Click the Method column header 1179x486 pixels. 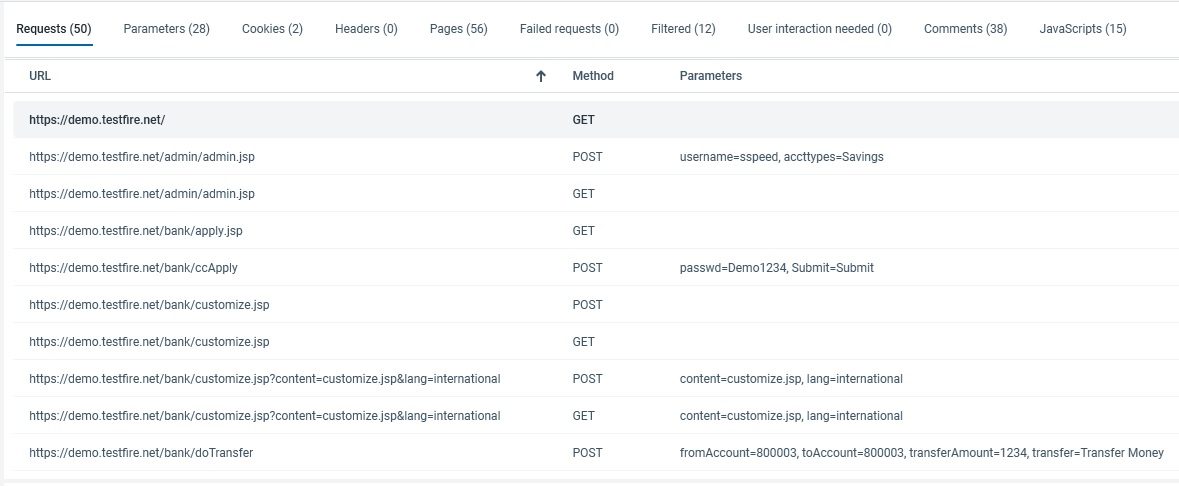point(593,76)
